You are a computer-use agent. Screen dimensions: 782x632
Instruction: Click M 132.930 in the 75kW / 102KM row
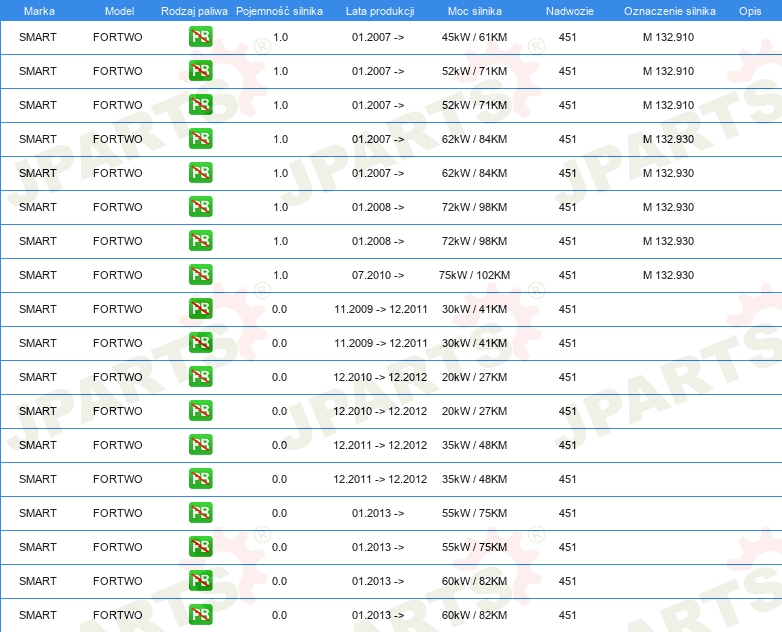click(x=668, y=275)
